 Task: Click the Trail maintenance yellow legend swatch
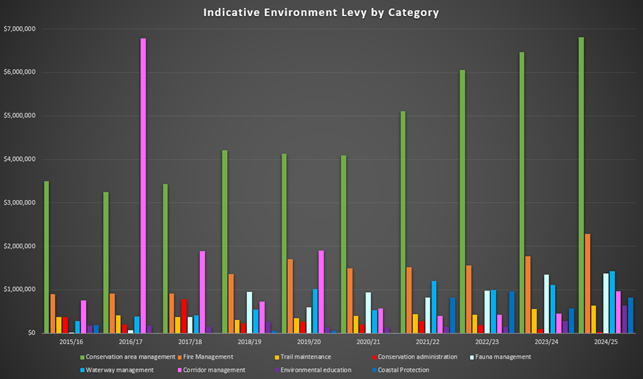click(277, 357)
